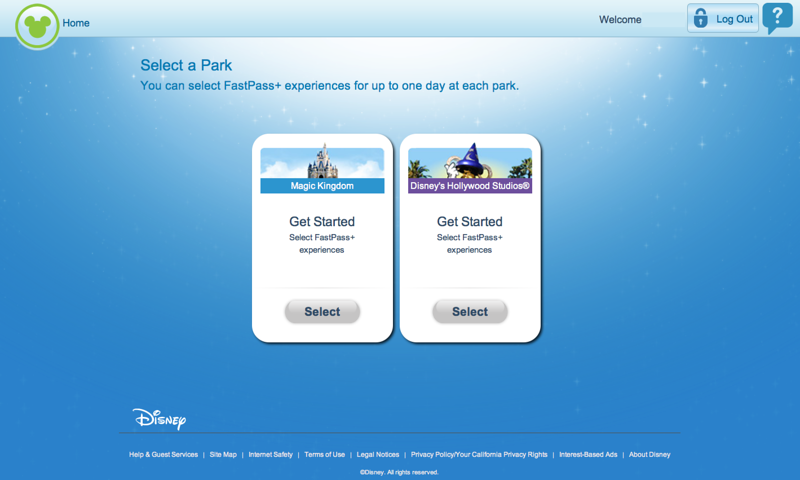Click the Disney logo in the footer
This screenshot has height=480, width=800.
(159, 418)
